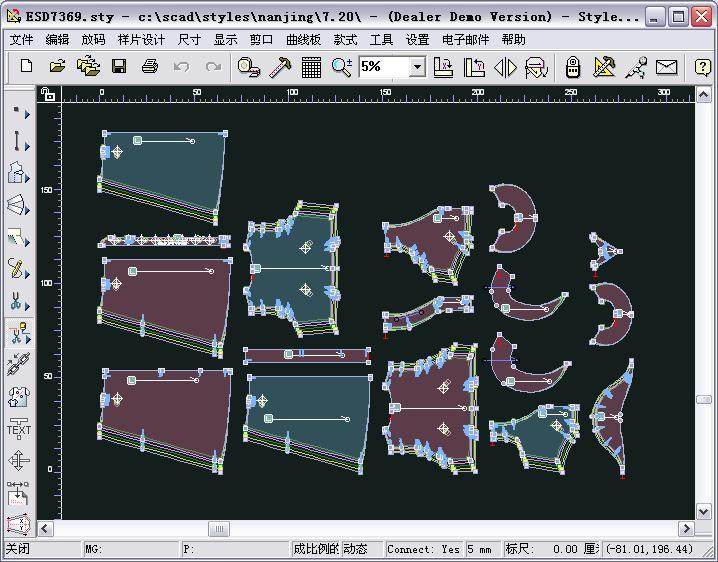Image resolution: width=718 pixels, height=562 pixels.
Task: Open the 显示 menu
Action: (x=225, y=40)
